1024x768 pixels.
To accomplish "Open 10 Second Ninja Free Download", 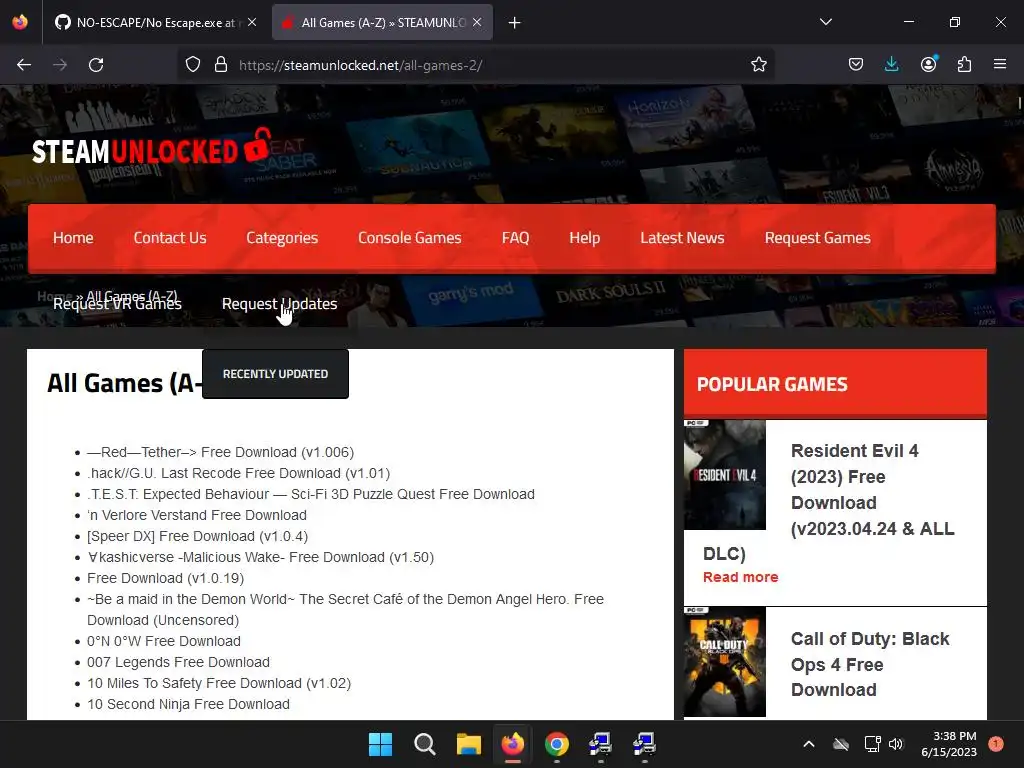I will (188, 704).
